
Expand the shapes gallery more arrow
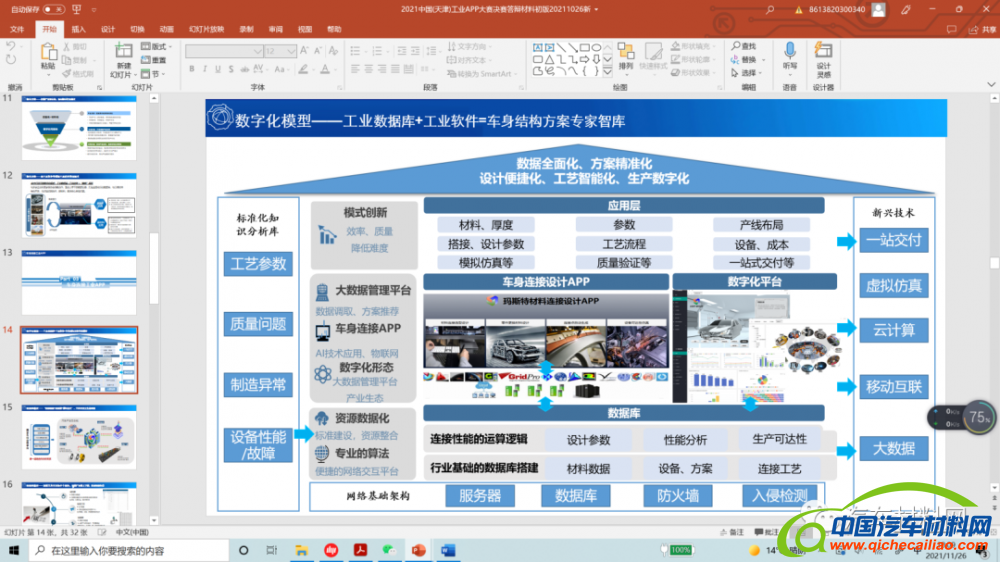[607, 71]
